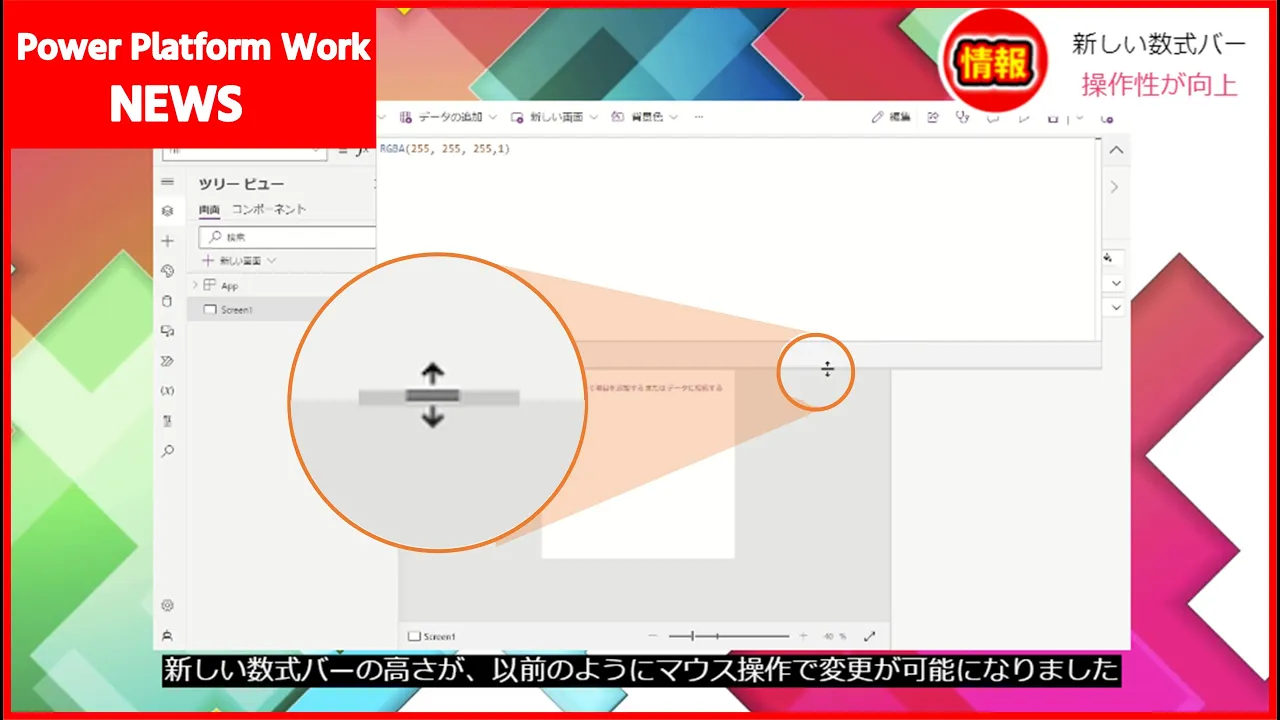
Task: Switch to the Screens tab
Action: 209,209
